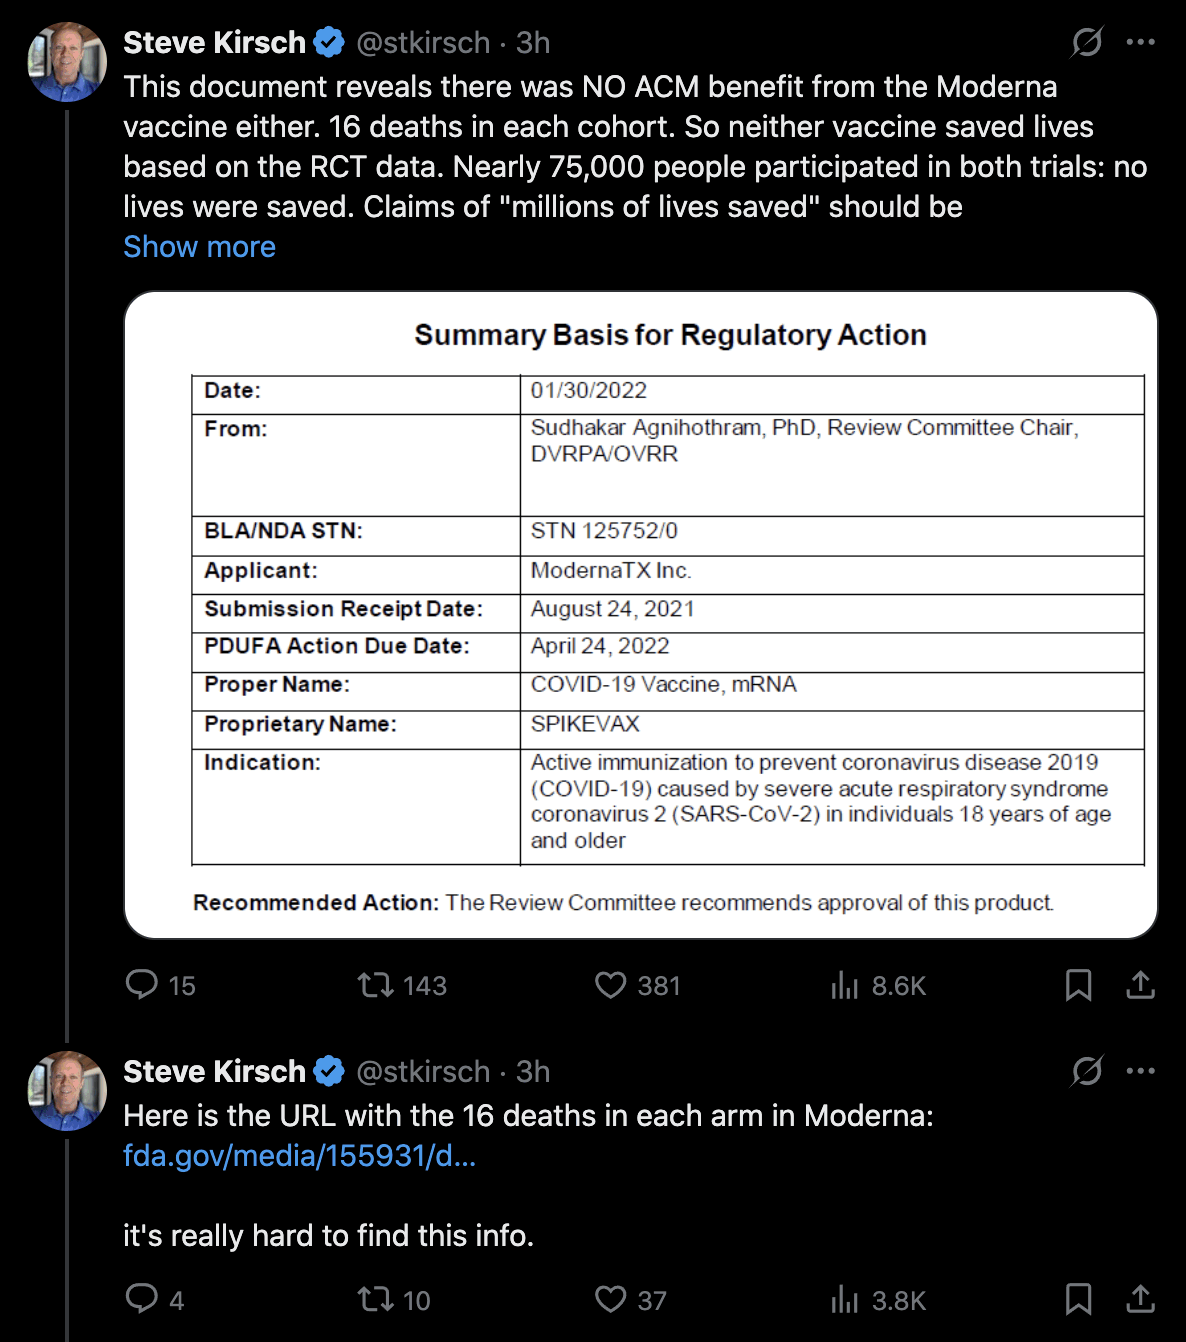Image resolution: width=1186 pixels, height=1342 pixels.
Task: Share the first tweet
Action: [1140, 985]
